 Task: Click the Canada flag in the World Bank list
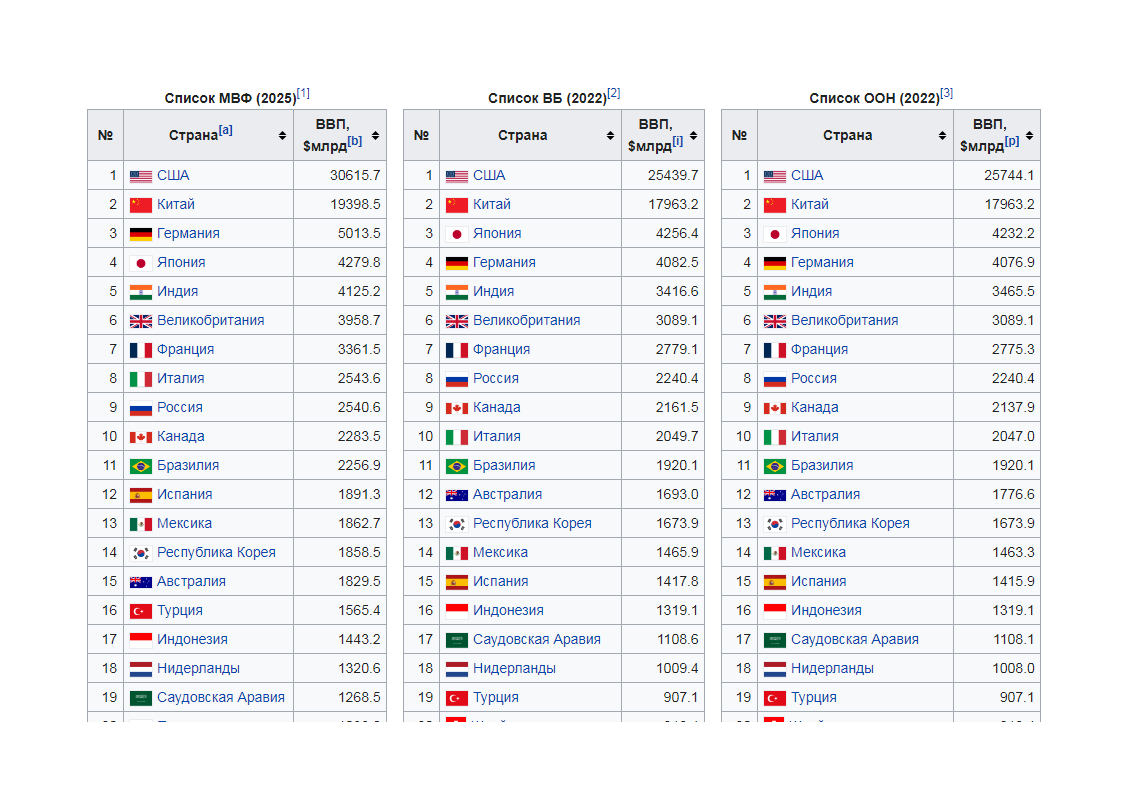(x=456, y=408)
